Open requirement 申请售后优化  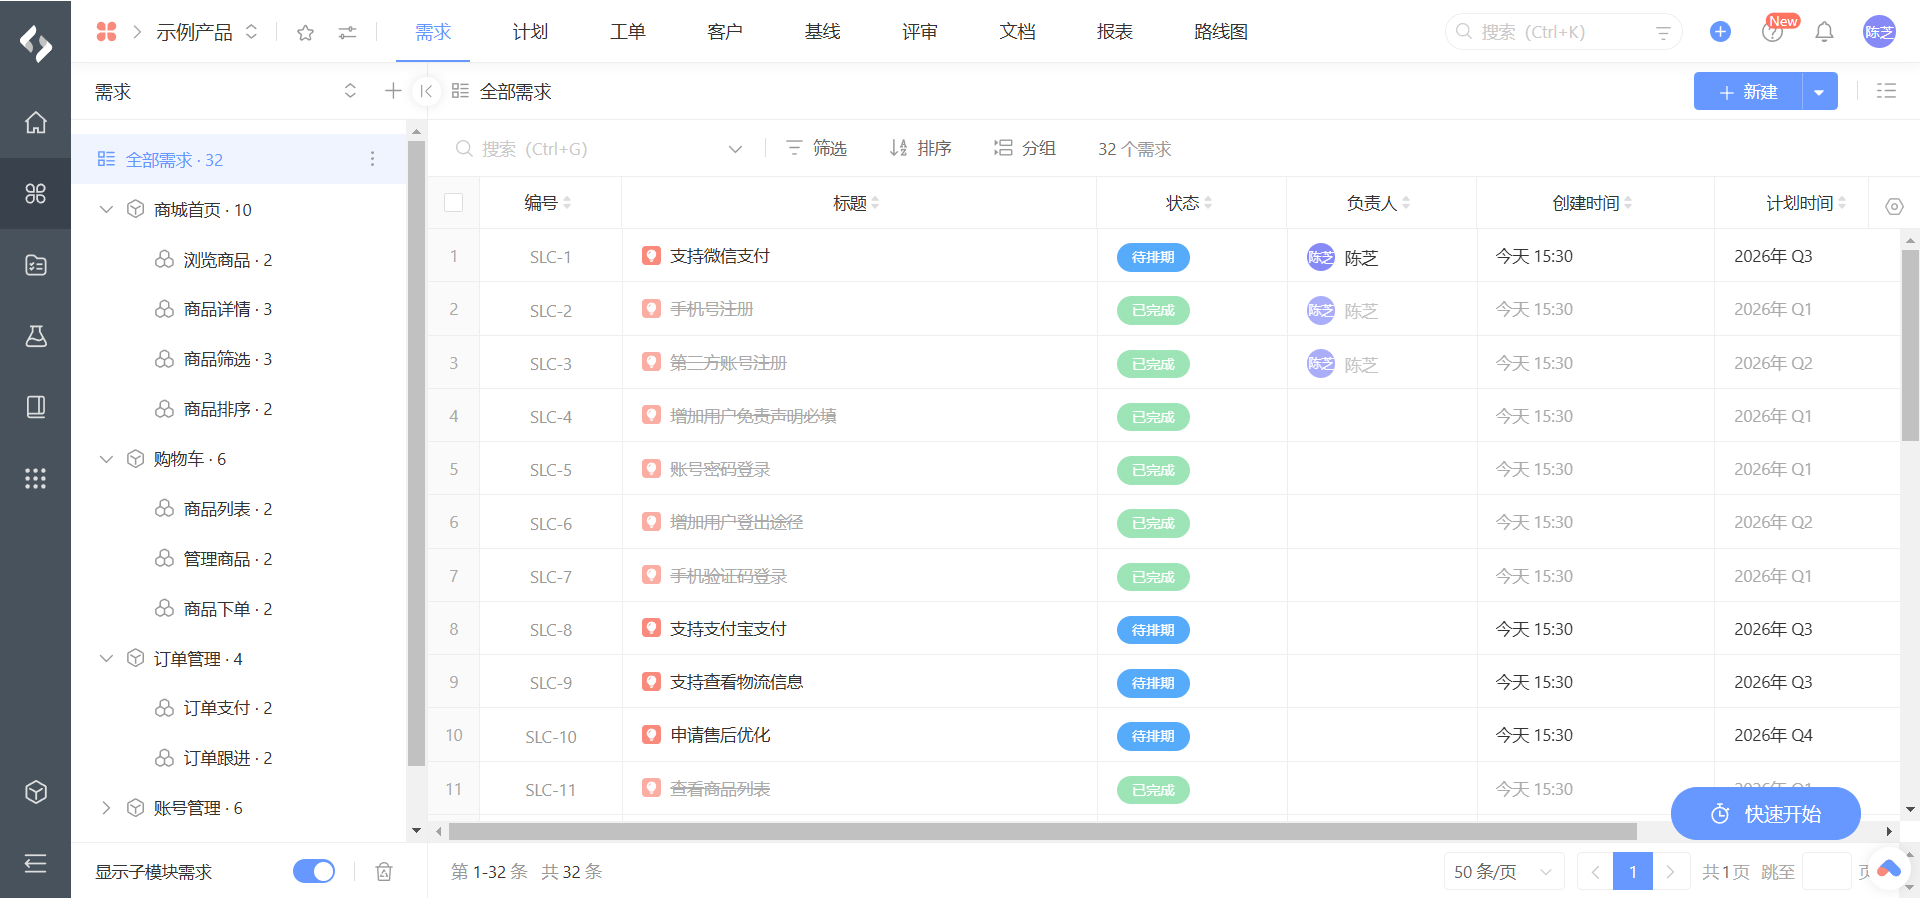tap(720, 735)
